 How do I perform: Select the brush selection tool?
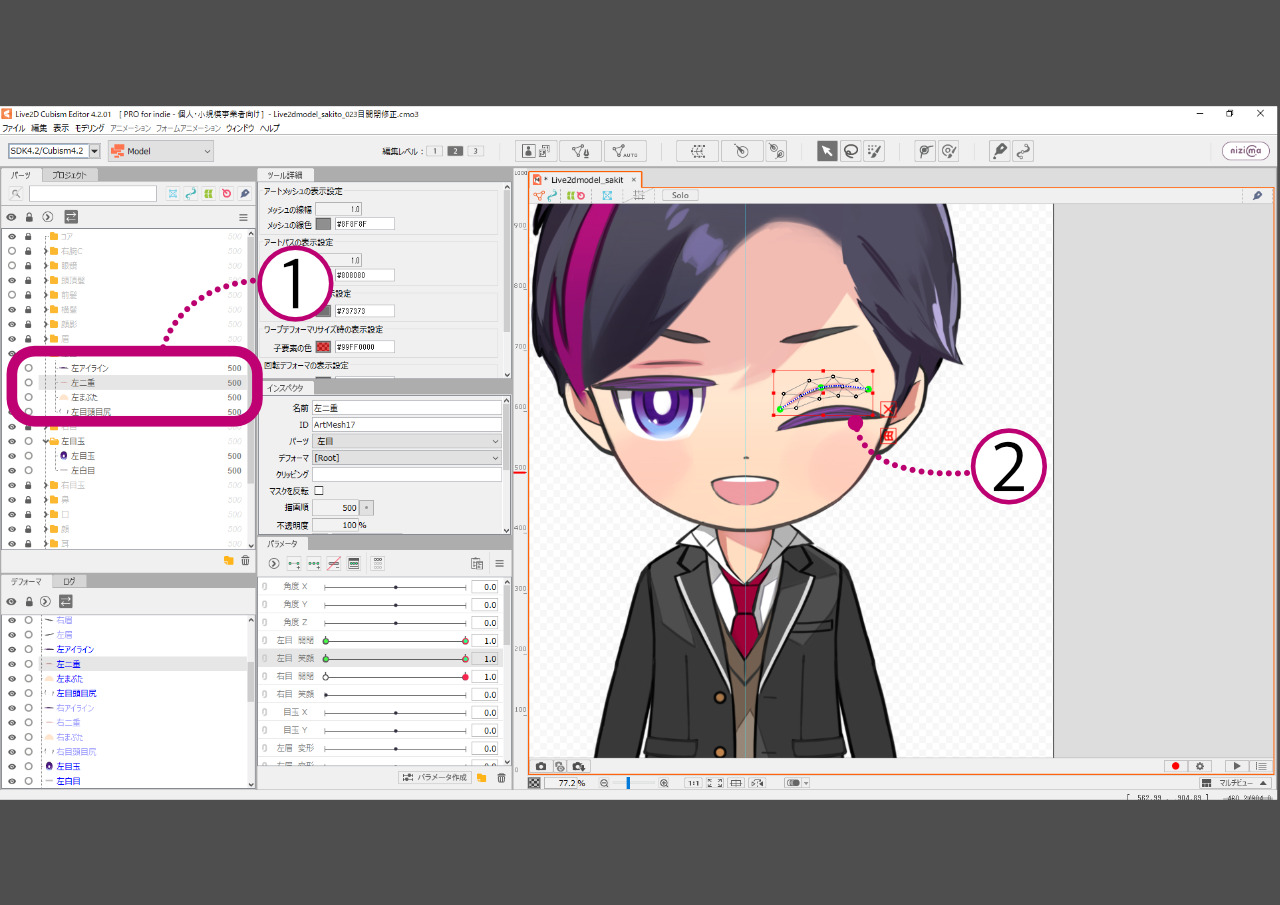874,151
